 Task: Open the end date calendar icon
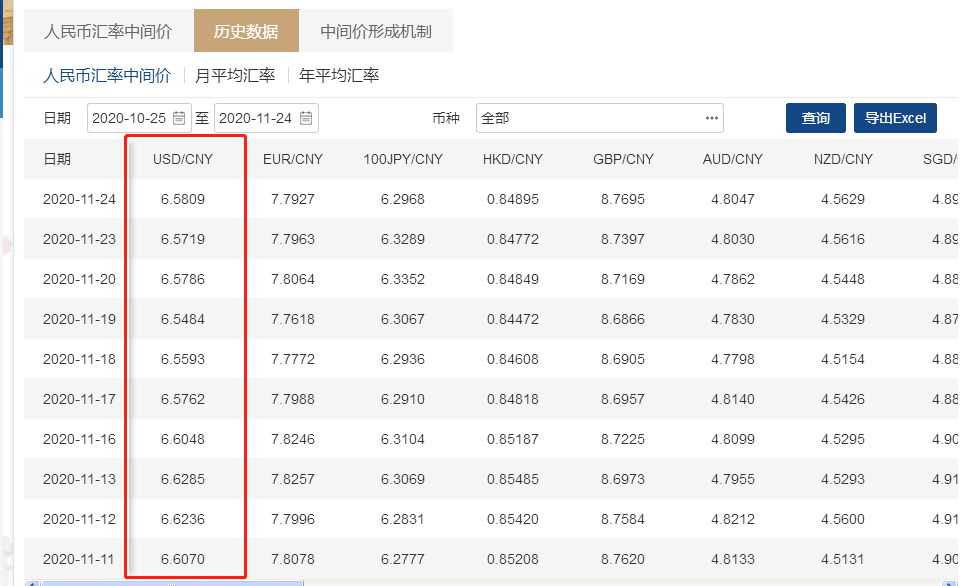[x=306, y=118]
